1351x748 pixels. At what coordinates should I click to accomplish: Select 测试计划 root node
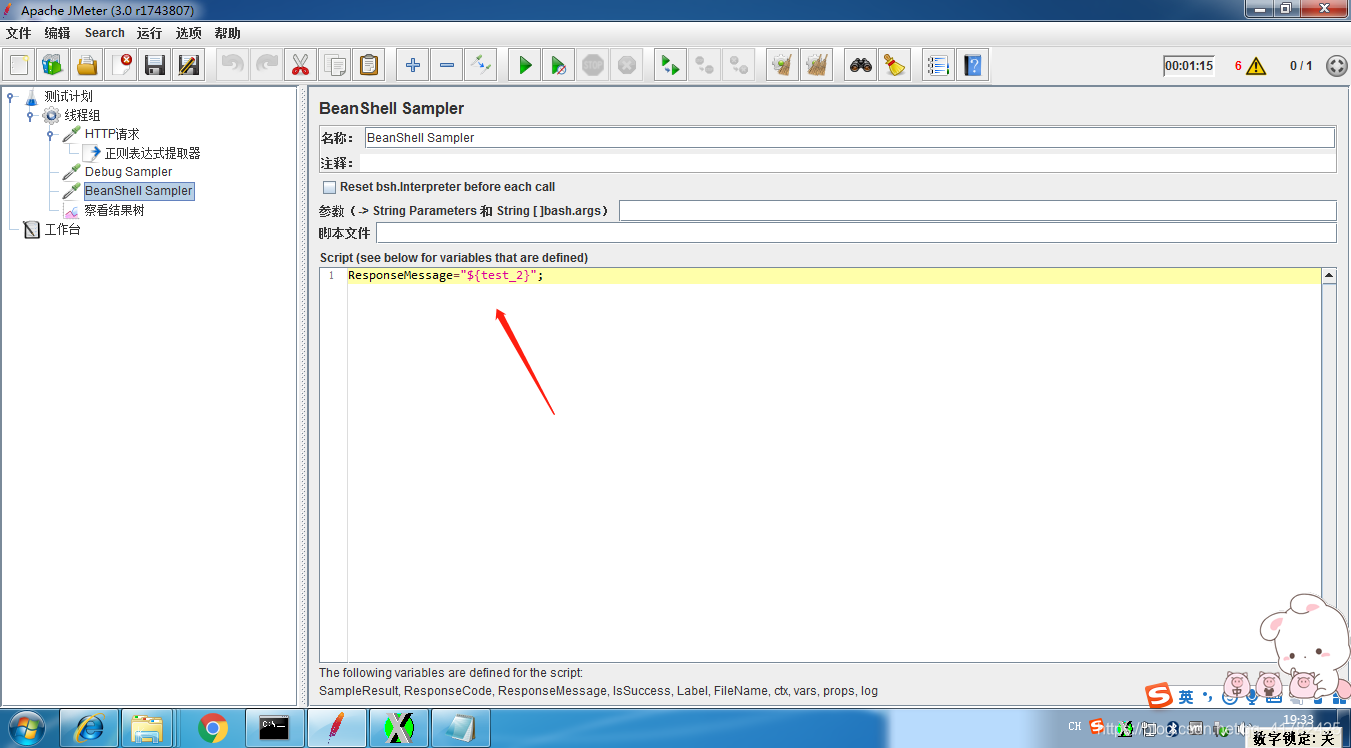coord(68,97)
